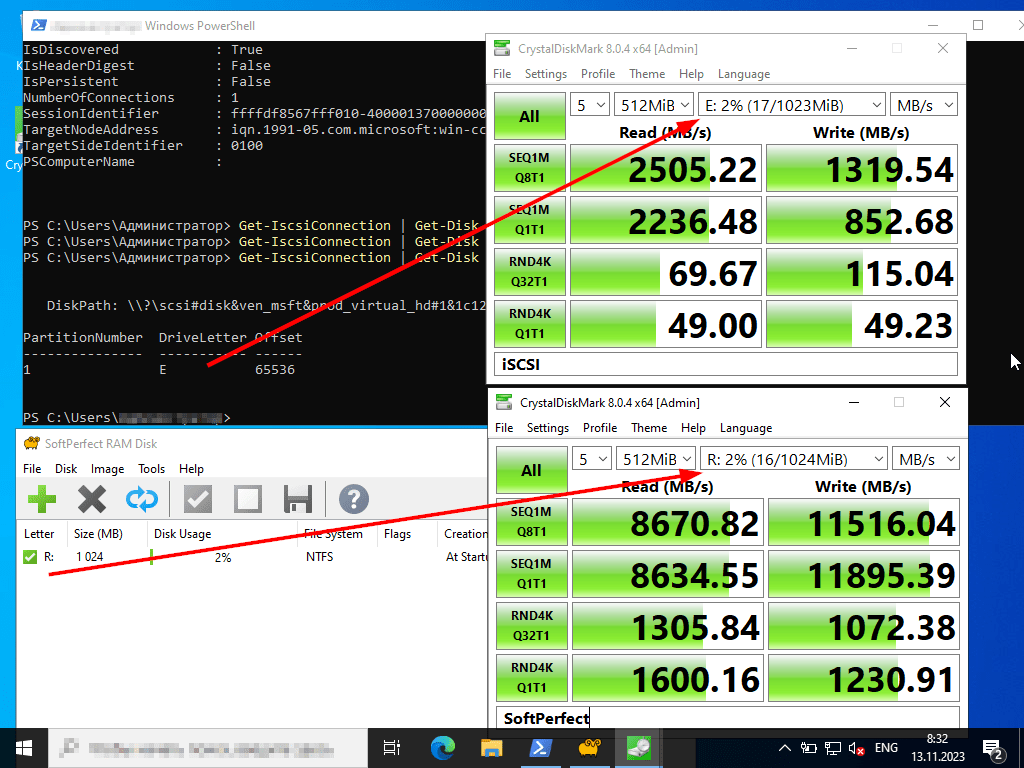Viewport: 1024px width, 768px height.
Task: Open the E: drive selection dropdown
Action: (792, 105)
